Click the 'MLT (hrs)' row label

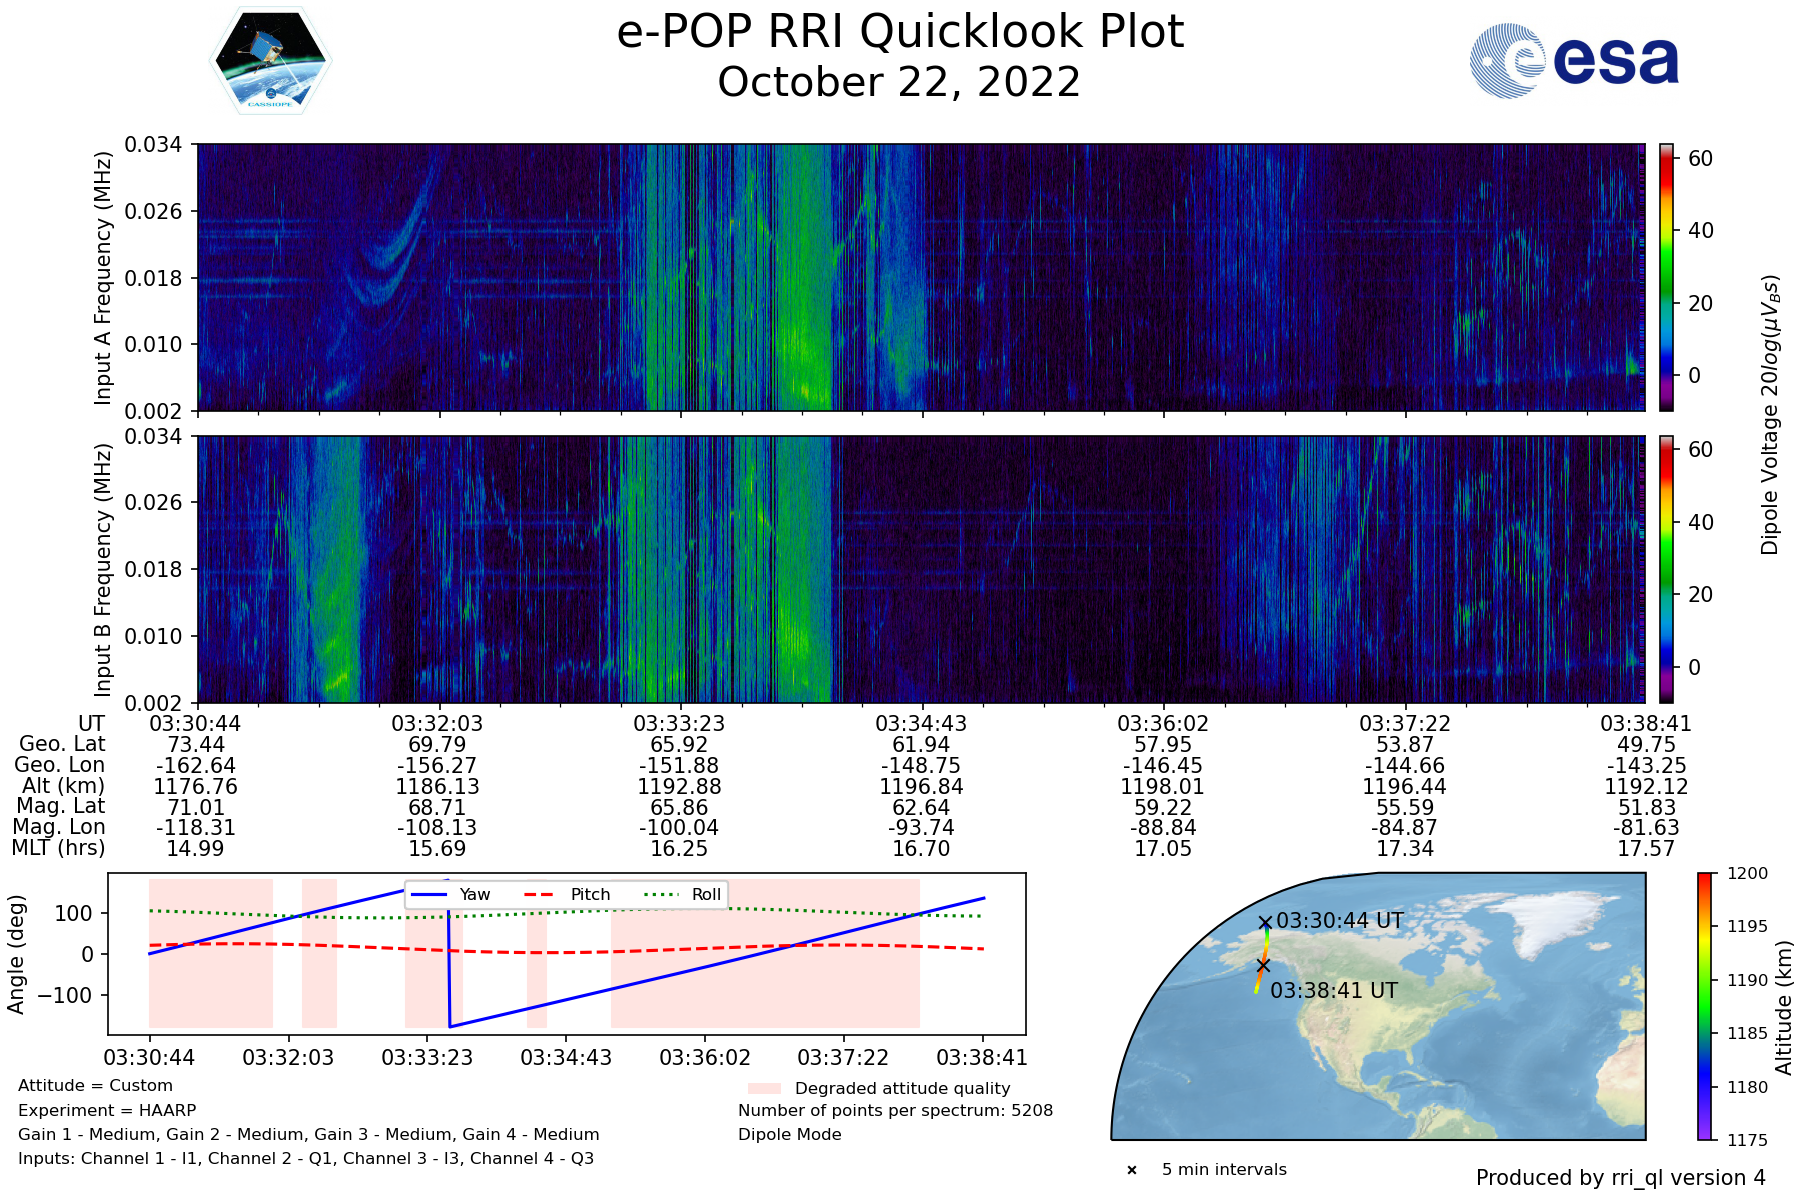pyautogui.click(x=58, y=849)
